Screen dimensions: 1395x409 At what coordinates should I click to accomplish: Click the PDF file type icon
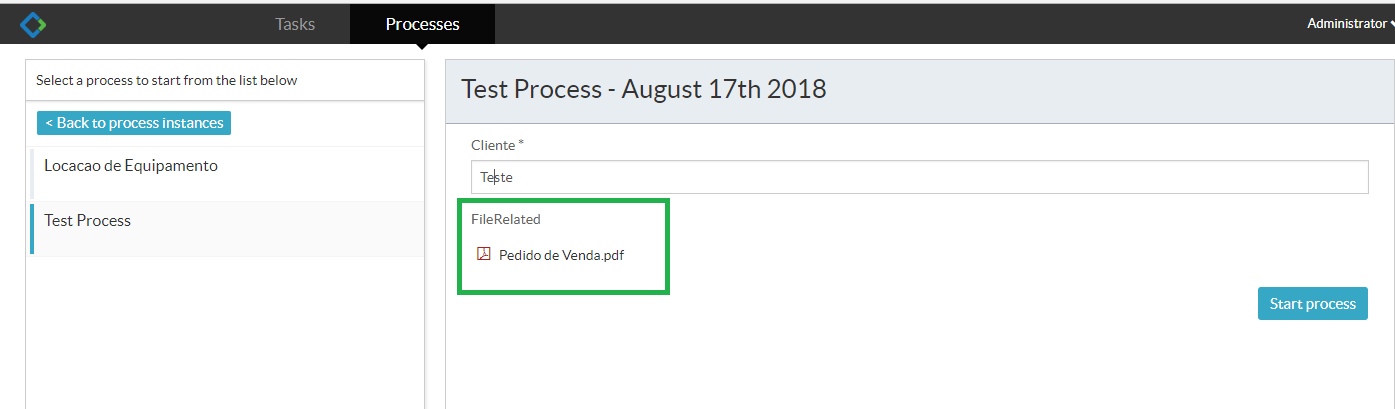(484, 254)
